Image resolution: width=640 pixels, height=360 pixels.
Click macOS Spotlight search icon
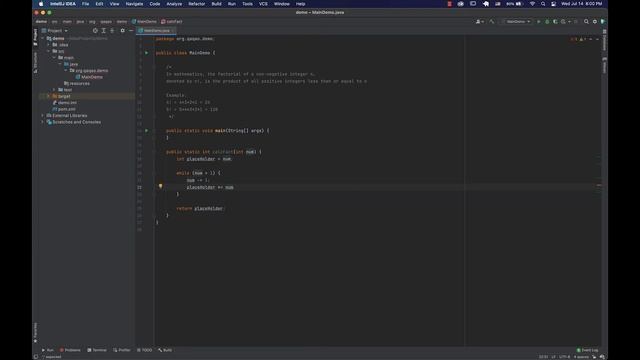click(543, 4)
